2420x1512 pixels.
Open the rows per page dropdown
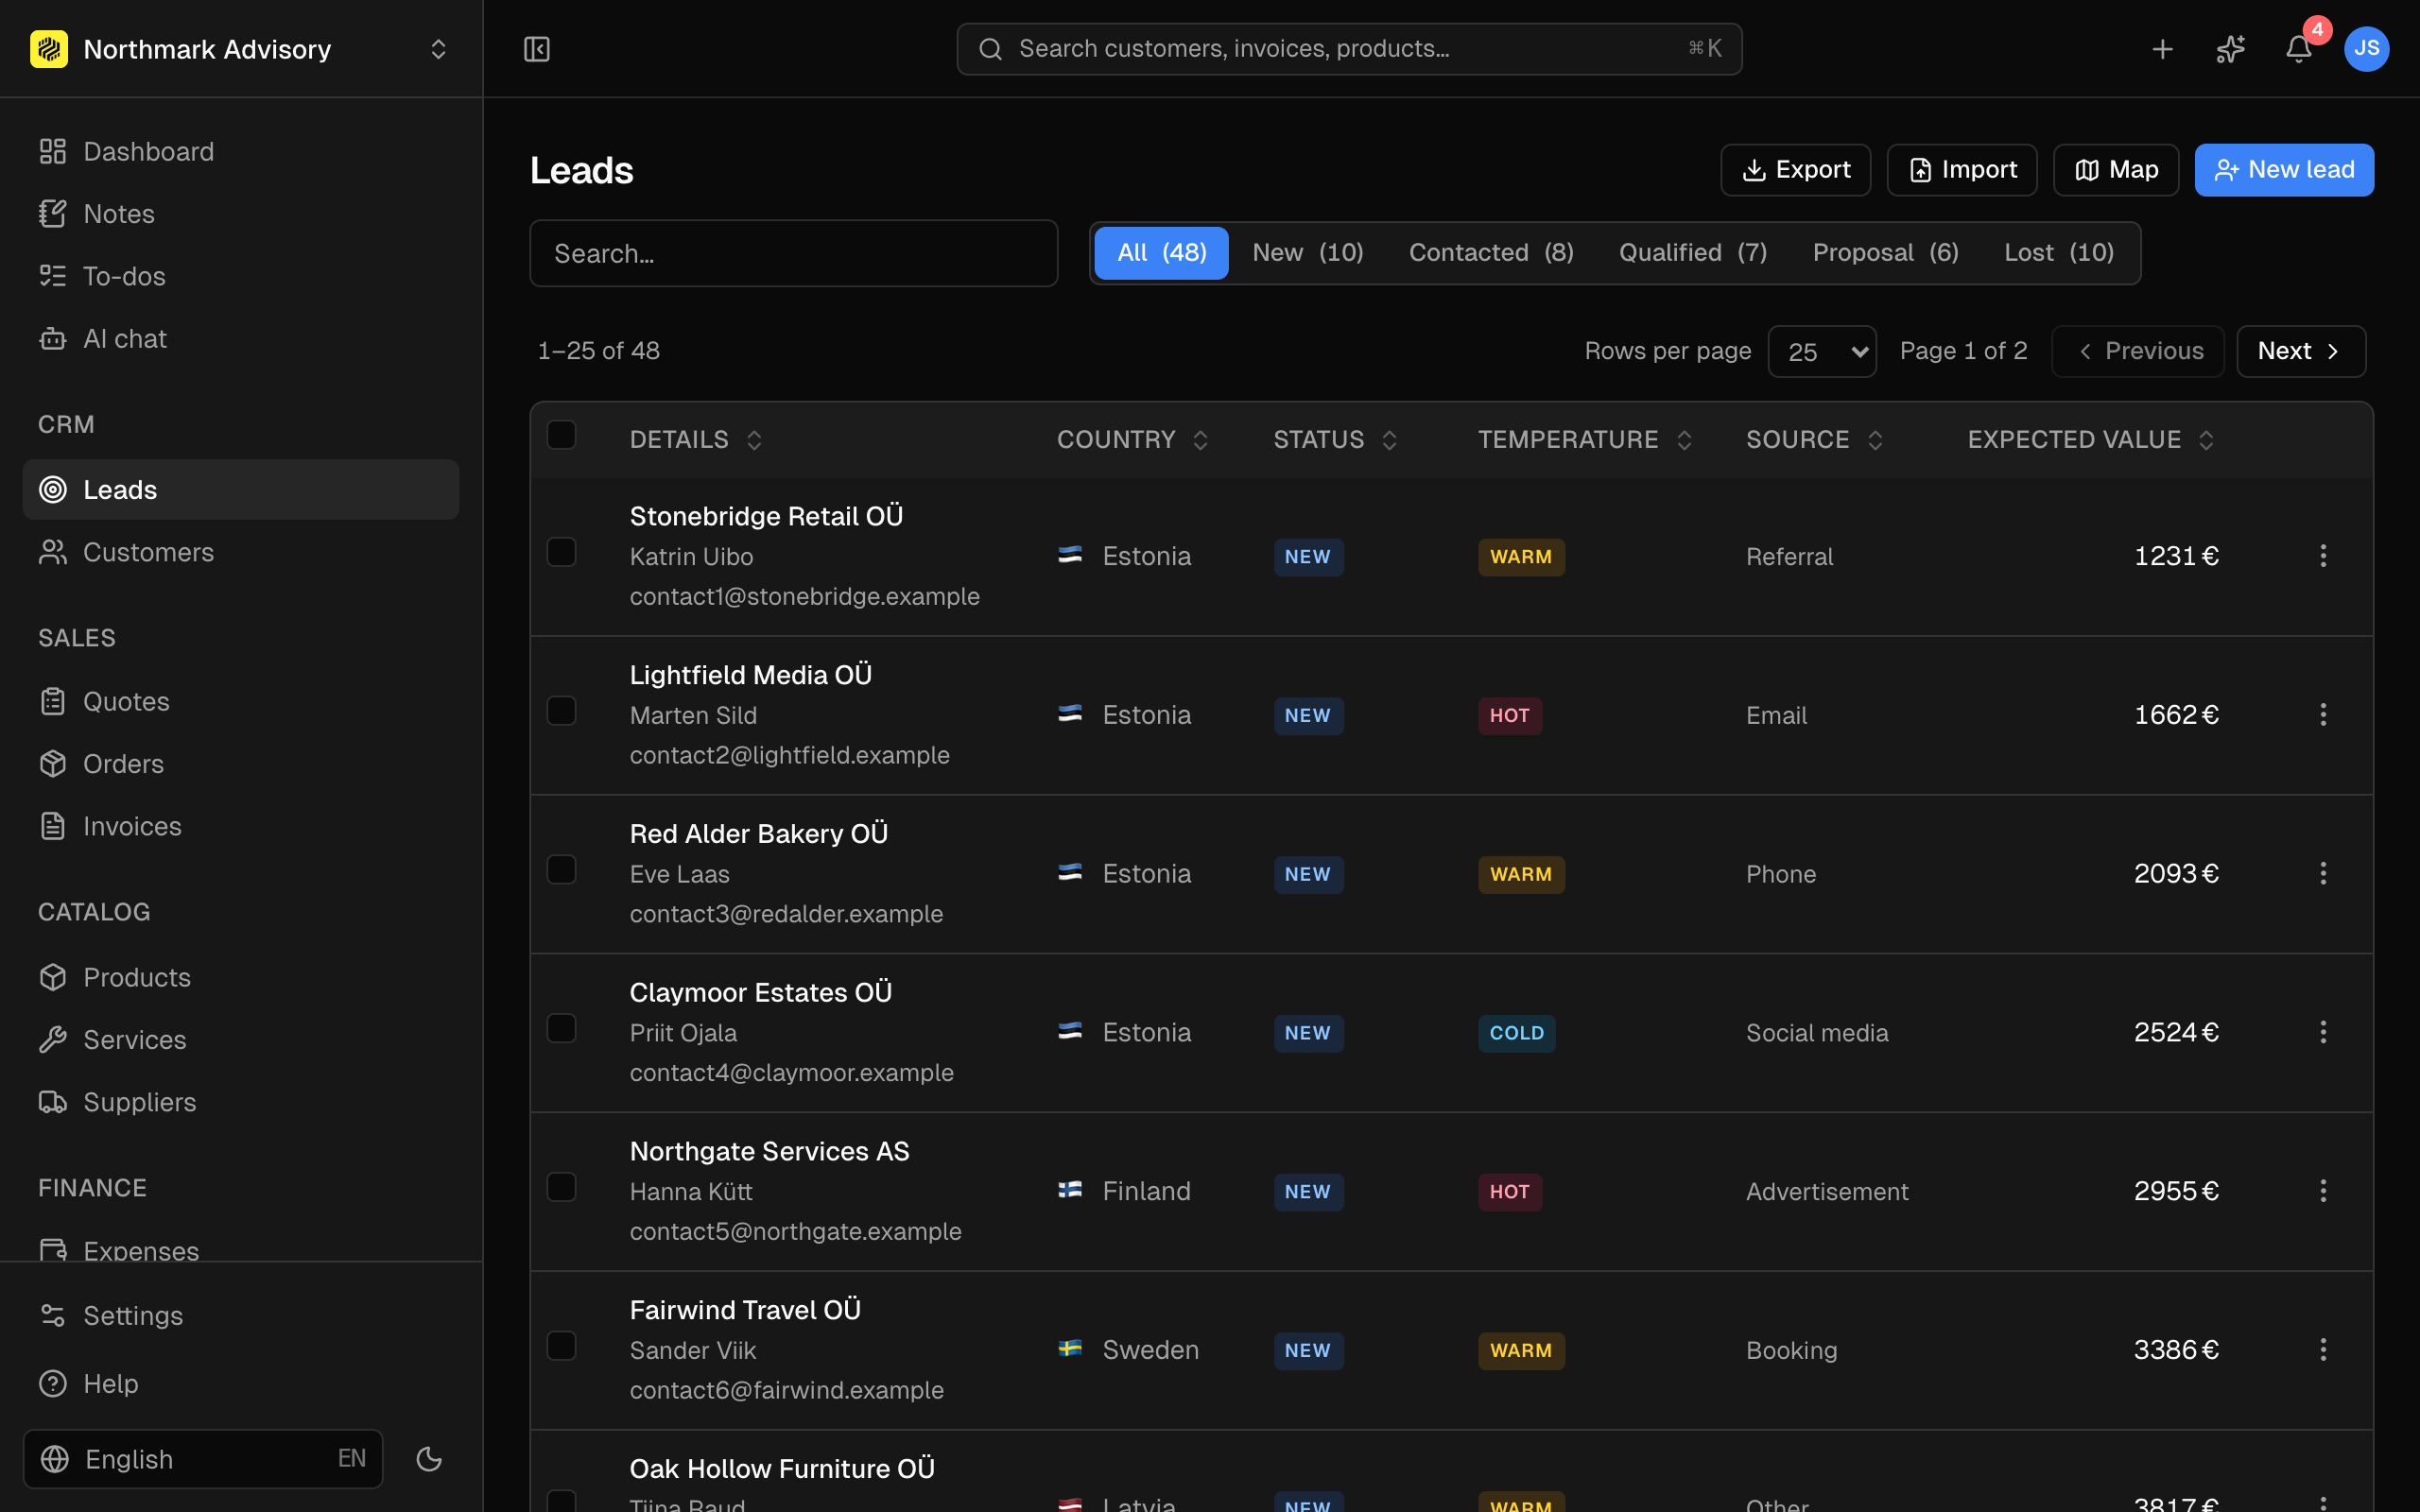1822,352
